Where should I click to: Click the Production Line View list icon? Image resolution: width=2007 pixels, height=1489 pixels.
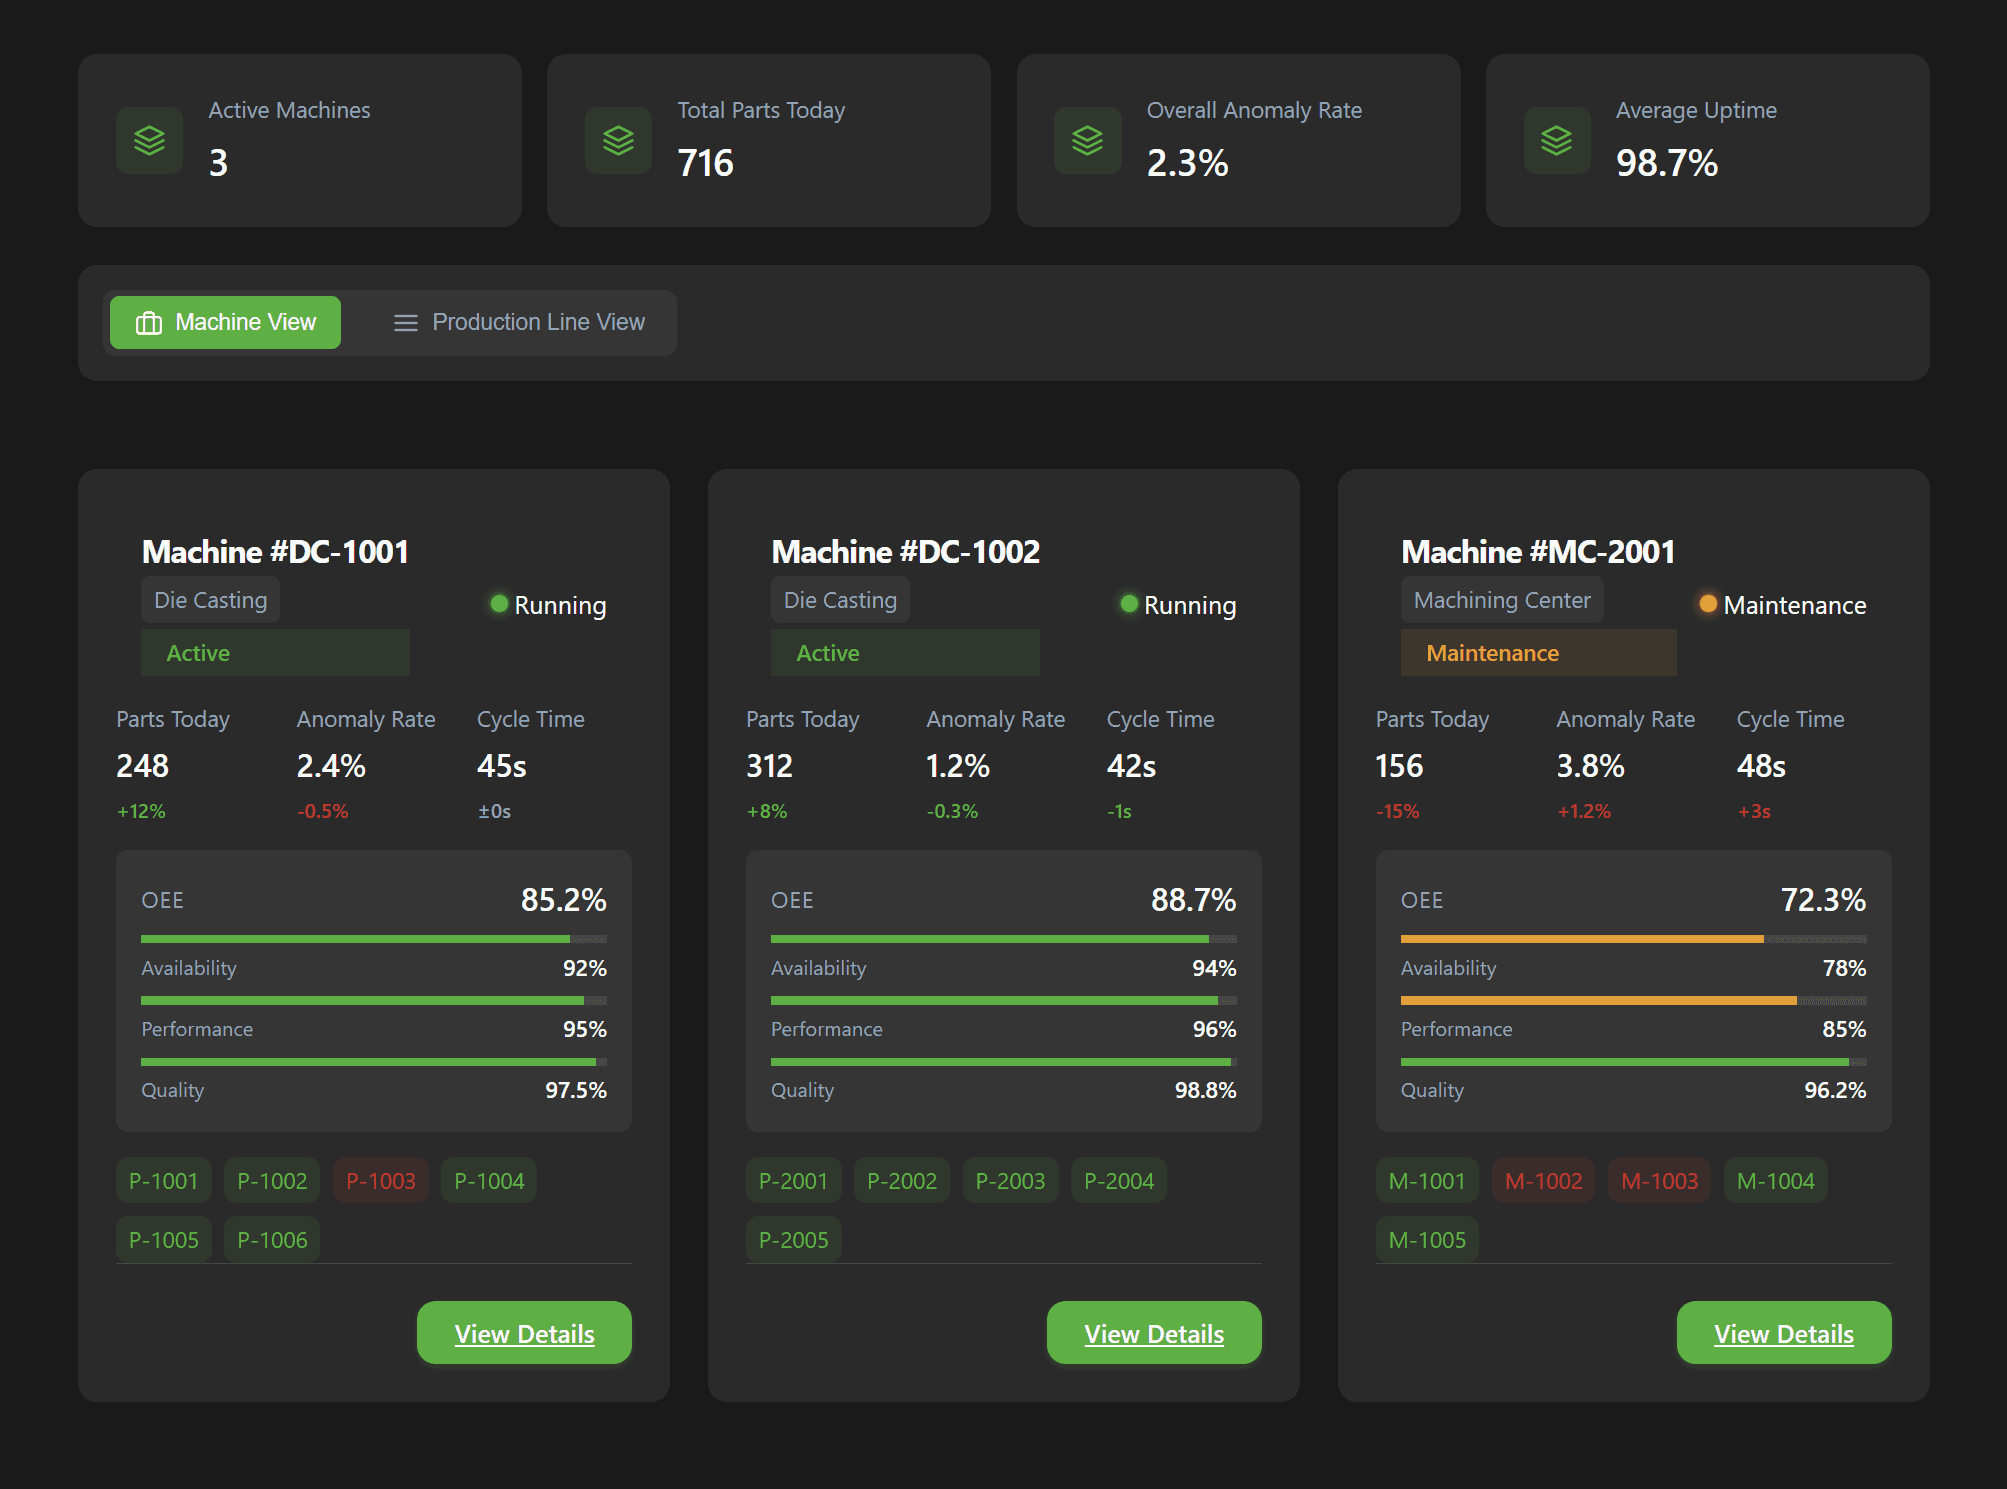point(405,323)
